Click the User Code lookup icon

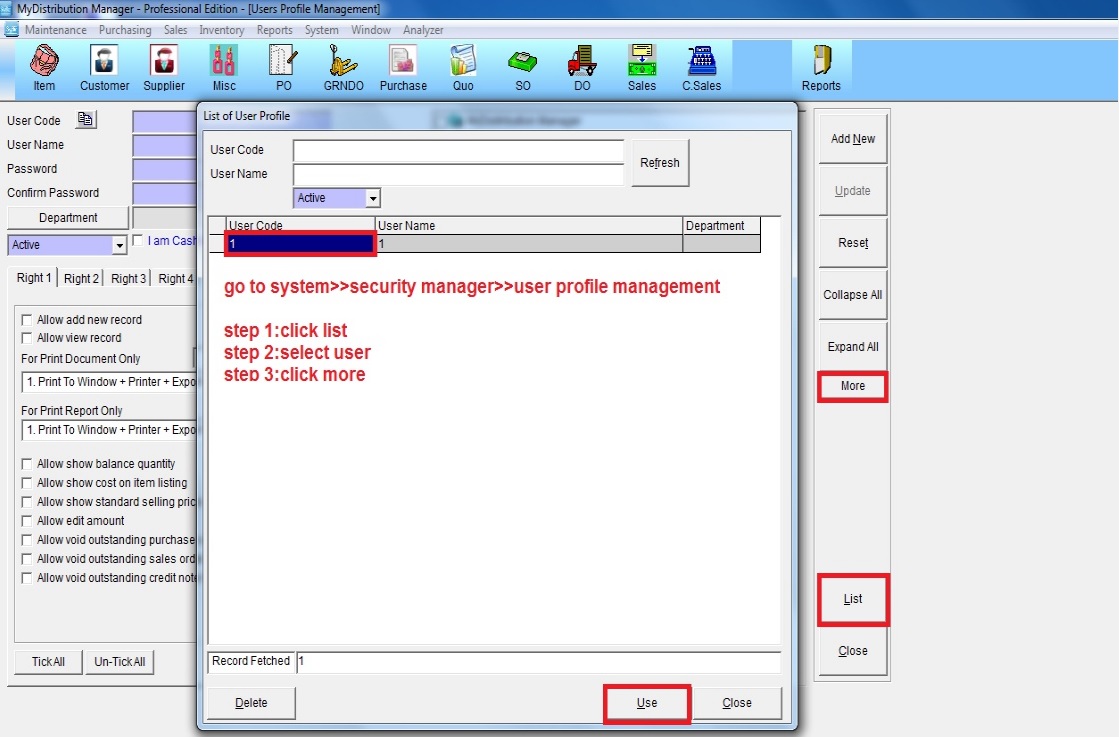tap(85, 120)
